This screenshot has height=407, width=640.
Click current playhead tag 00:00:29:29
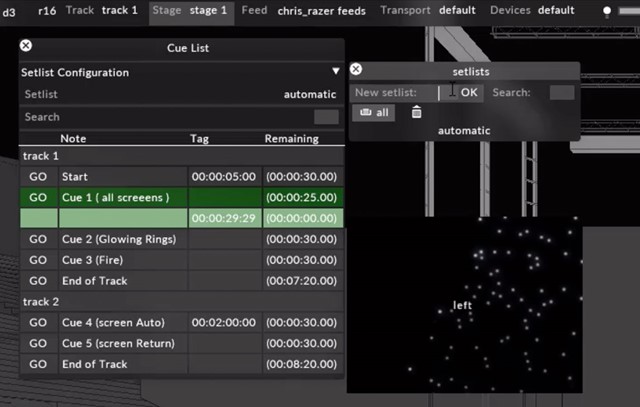[224, 218]
